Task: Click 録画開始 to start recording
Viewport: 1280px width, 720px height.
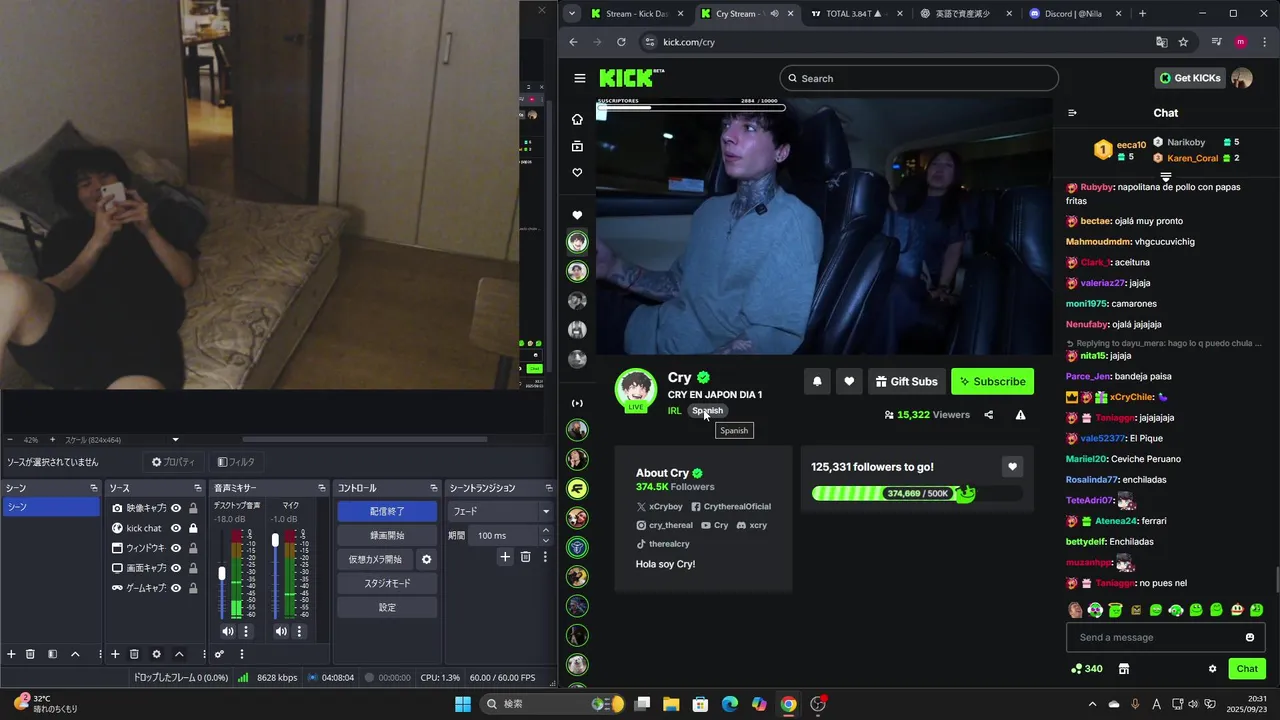Action: (387, 535)
